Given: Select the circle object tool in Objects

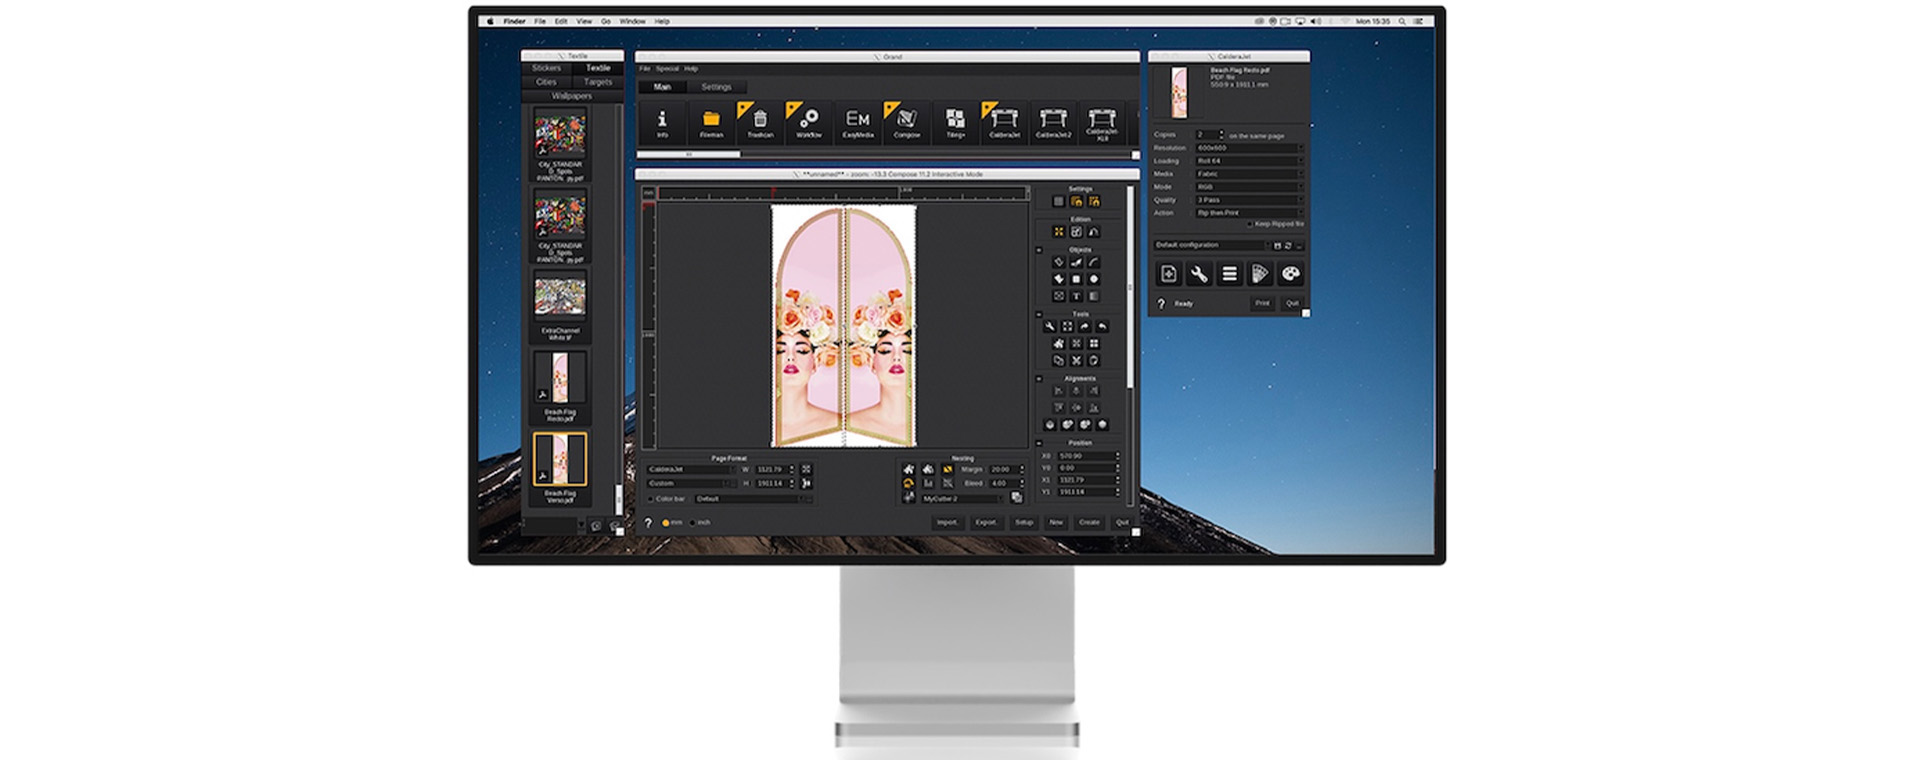Looking at the screenshot, I should (x=1094, y=279).
